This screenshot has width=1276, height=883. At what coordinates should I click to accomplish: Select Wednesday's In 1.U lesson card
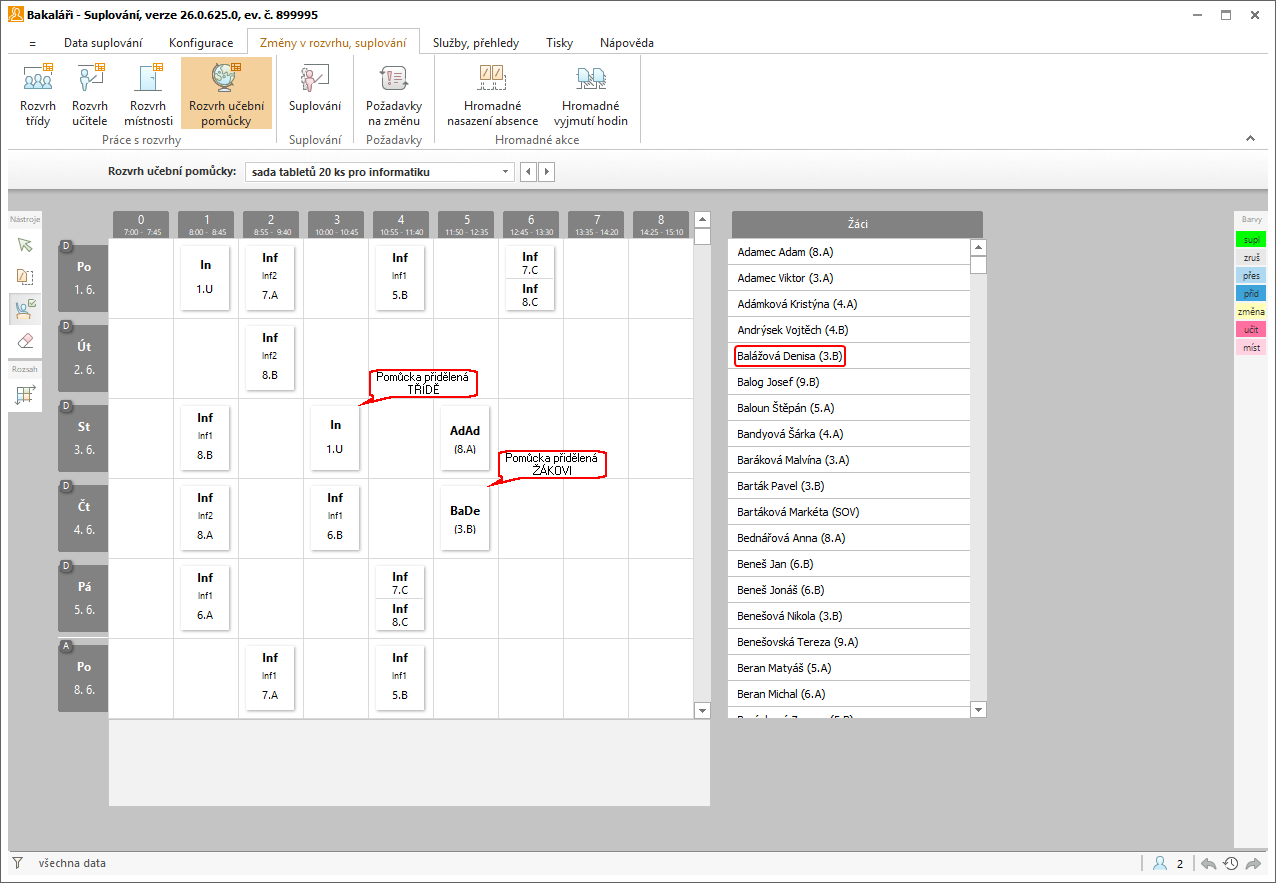coord(335,438)
